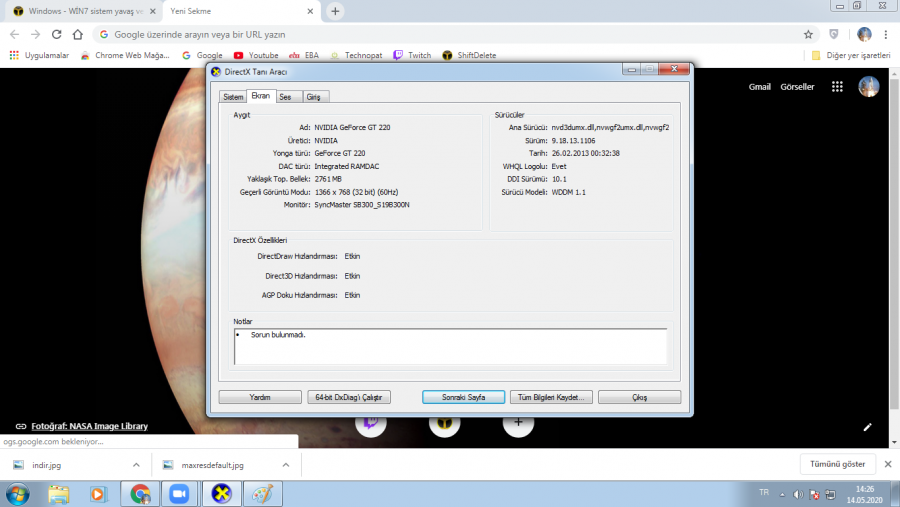Open Chrome Web Mağazası bookmark

[125, 55]
